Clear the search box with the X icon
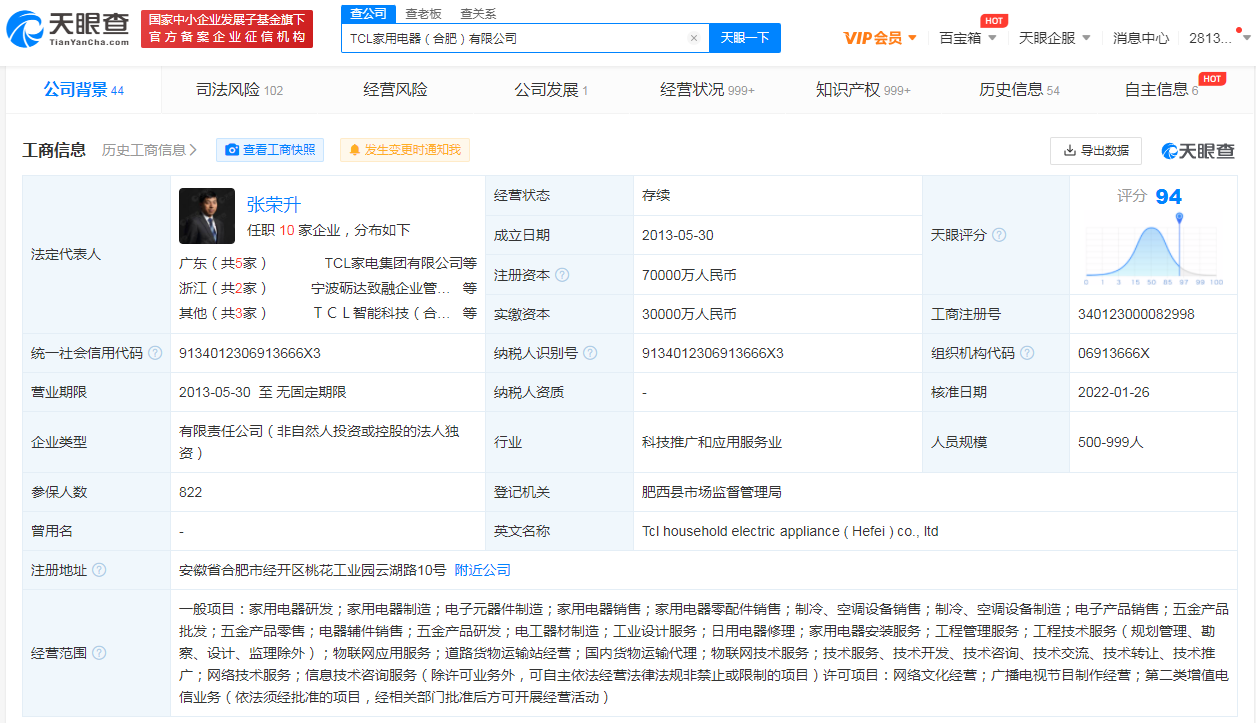The image size is (1256, 723). (x=694, y=38)
